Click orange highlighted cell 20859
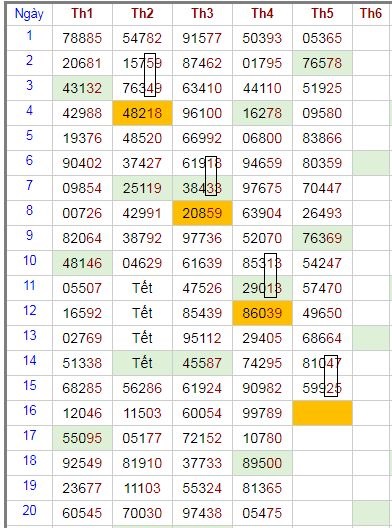 click(202, 213)
